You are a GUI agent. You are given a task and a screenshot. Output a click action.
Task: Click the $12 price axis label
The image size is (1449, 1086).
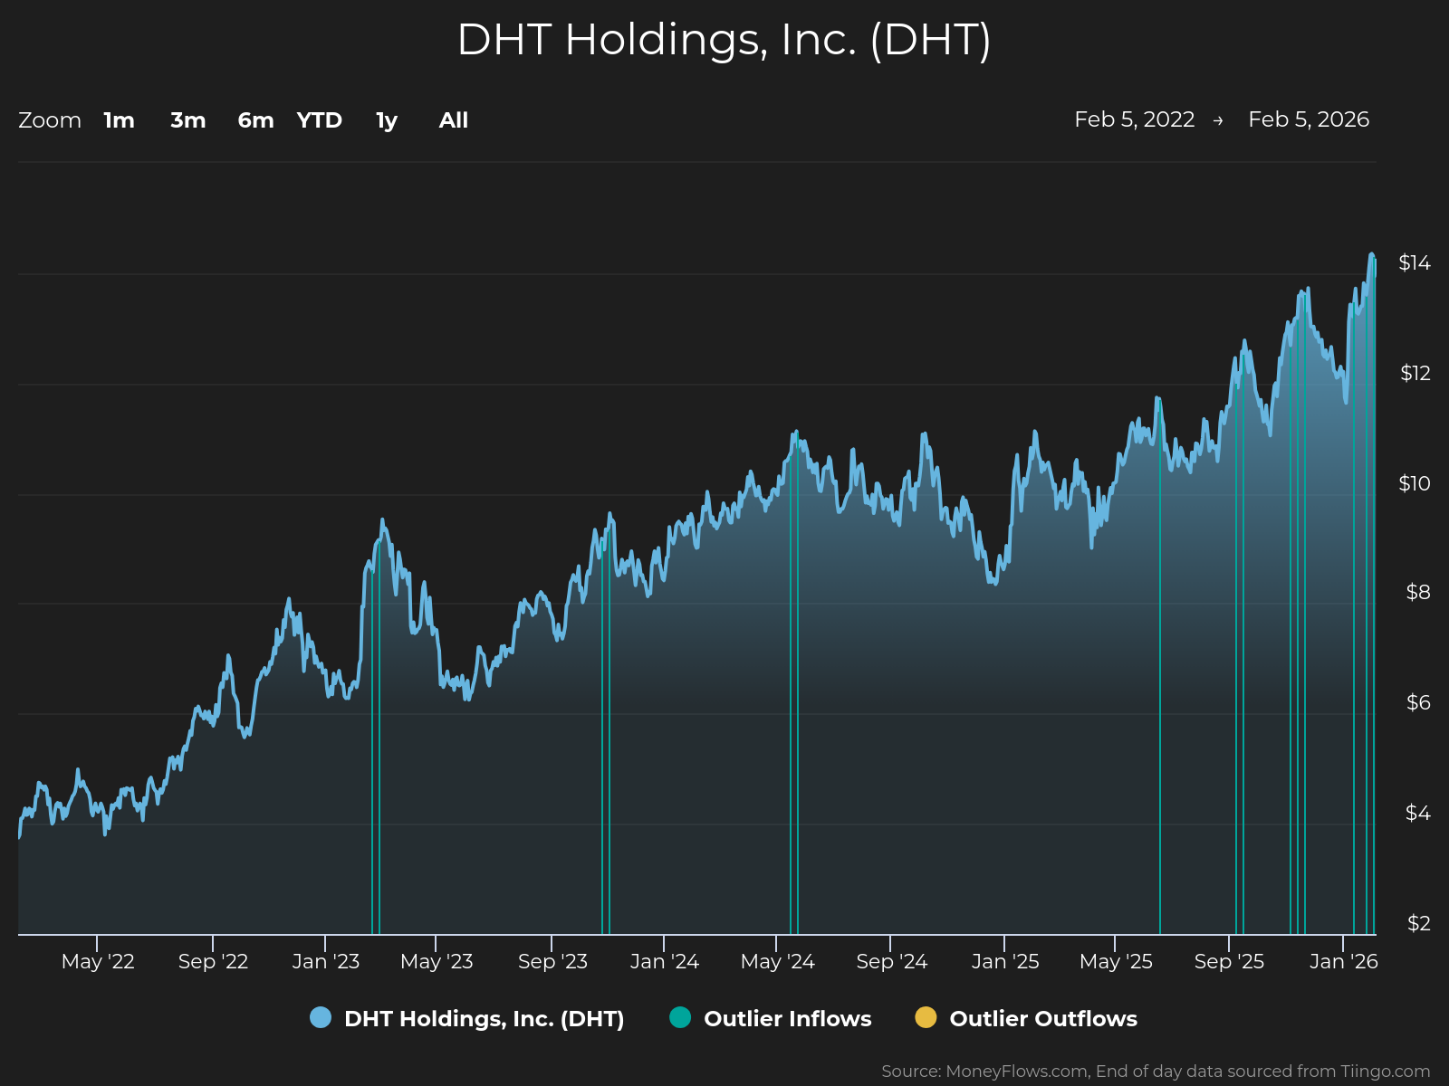pos(1415,373)
